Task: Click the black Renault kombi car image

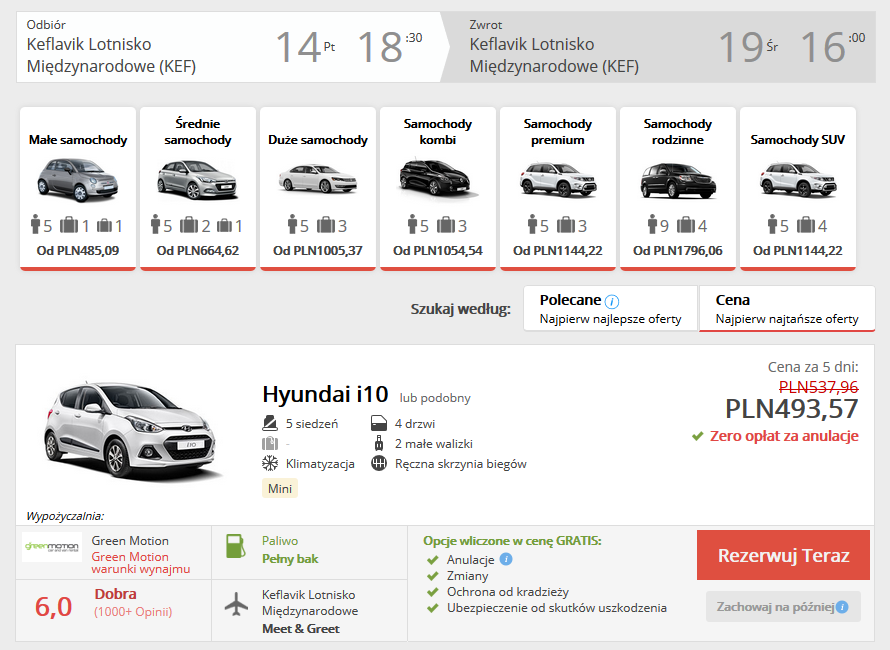Action: click(x=438, y=178)
